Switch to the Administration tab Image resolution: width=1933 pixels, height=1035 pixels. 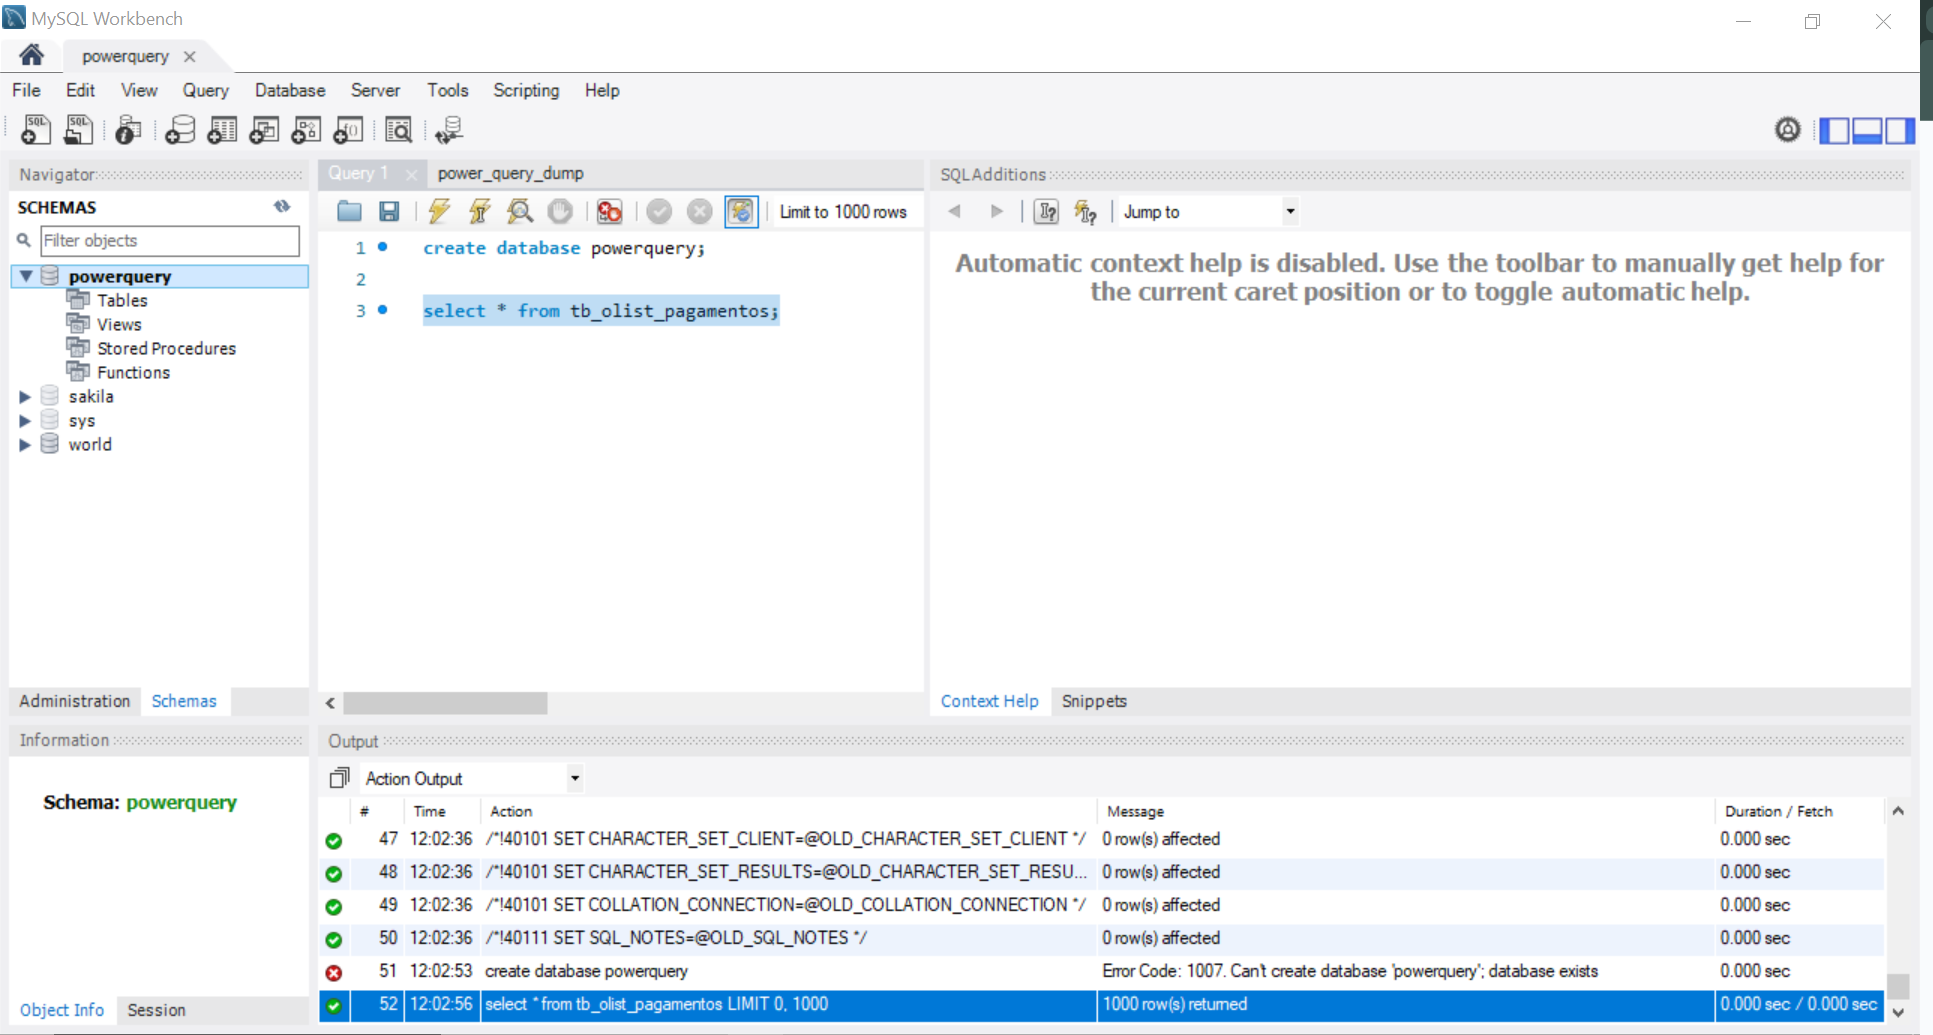tap(75, 701)
